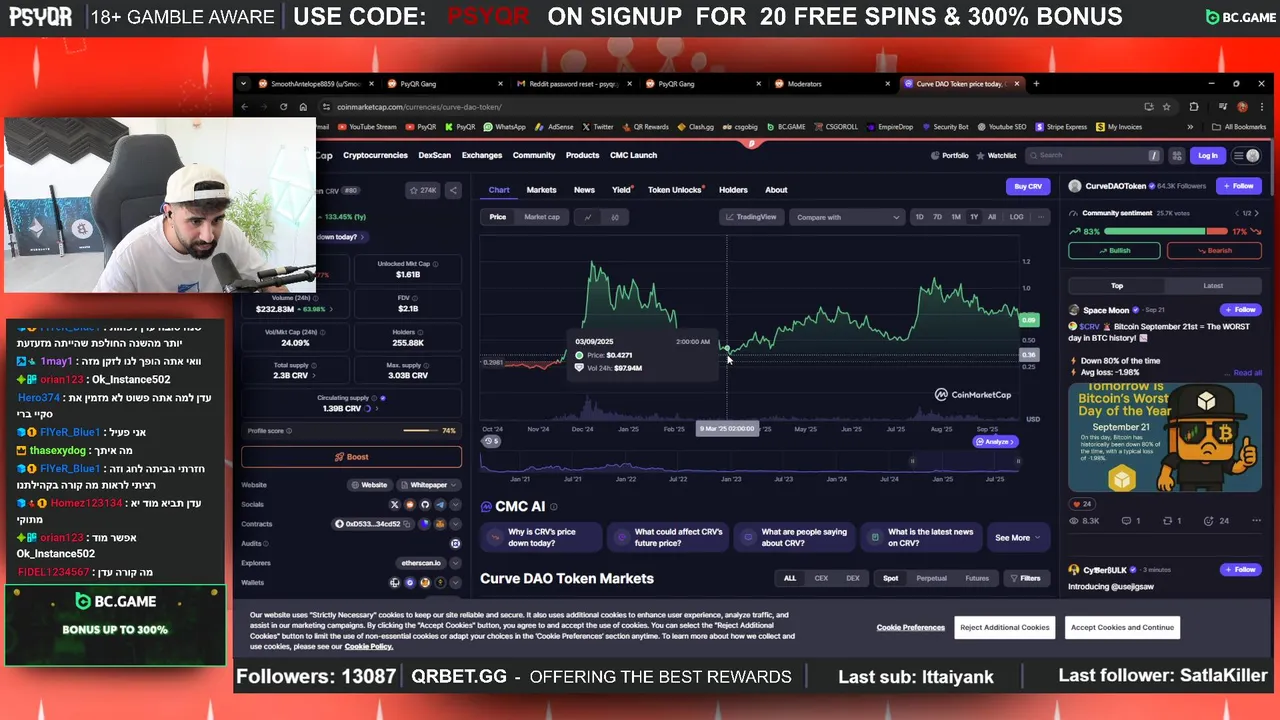Open the hamburger profile menu icon
The image size is (1280, 720).
tap(1246, 155)
